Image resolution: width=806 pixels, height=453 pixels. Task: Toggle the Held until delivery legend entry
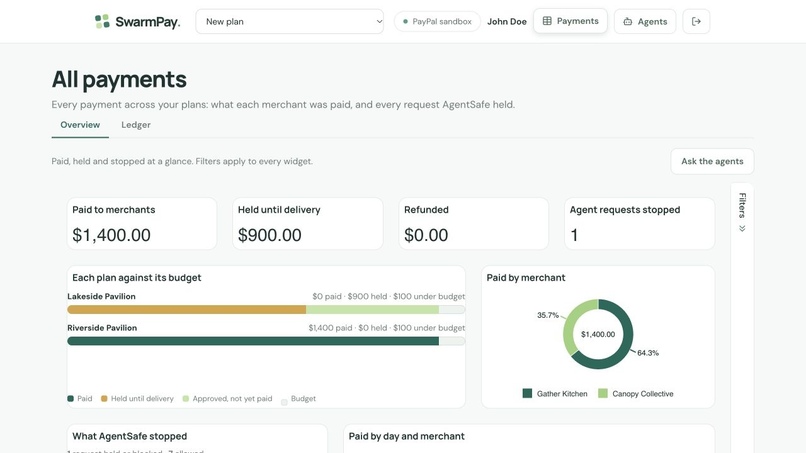pyautogui.click(x=137, y=398)
